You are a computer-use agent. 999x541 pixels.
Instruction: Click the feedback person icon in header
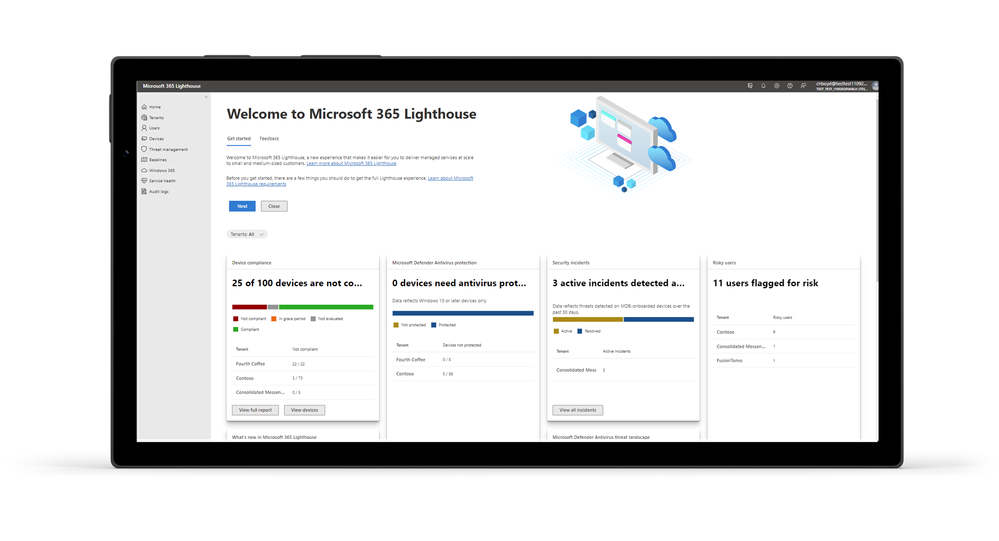click(803, 85)
